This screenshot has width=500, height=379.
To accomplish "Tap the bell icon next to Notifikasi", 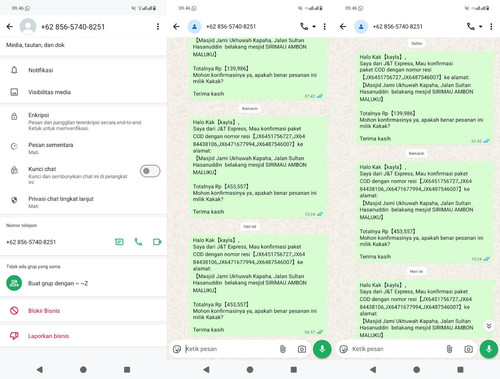I will (14, 70).
